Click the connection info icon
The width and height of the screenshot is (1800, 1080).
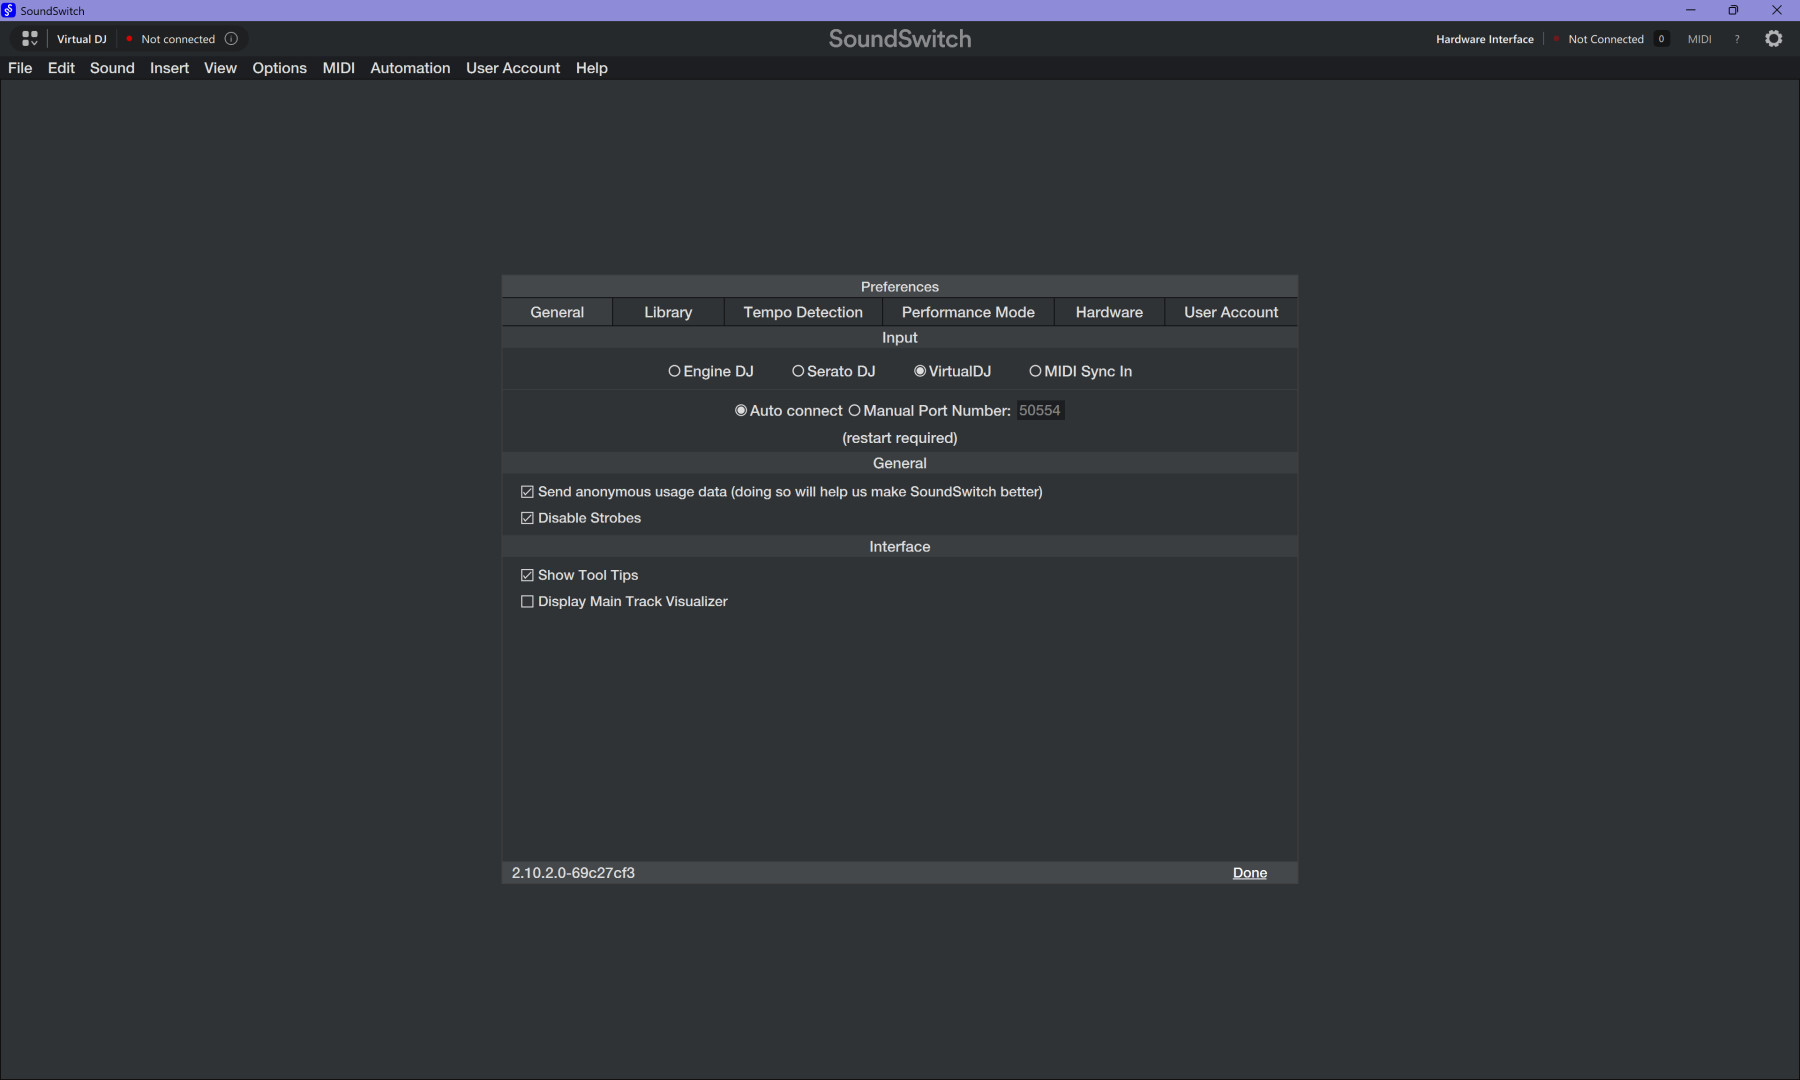coord(231,39)
